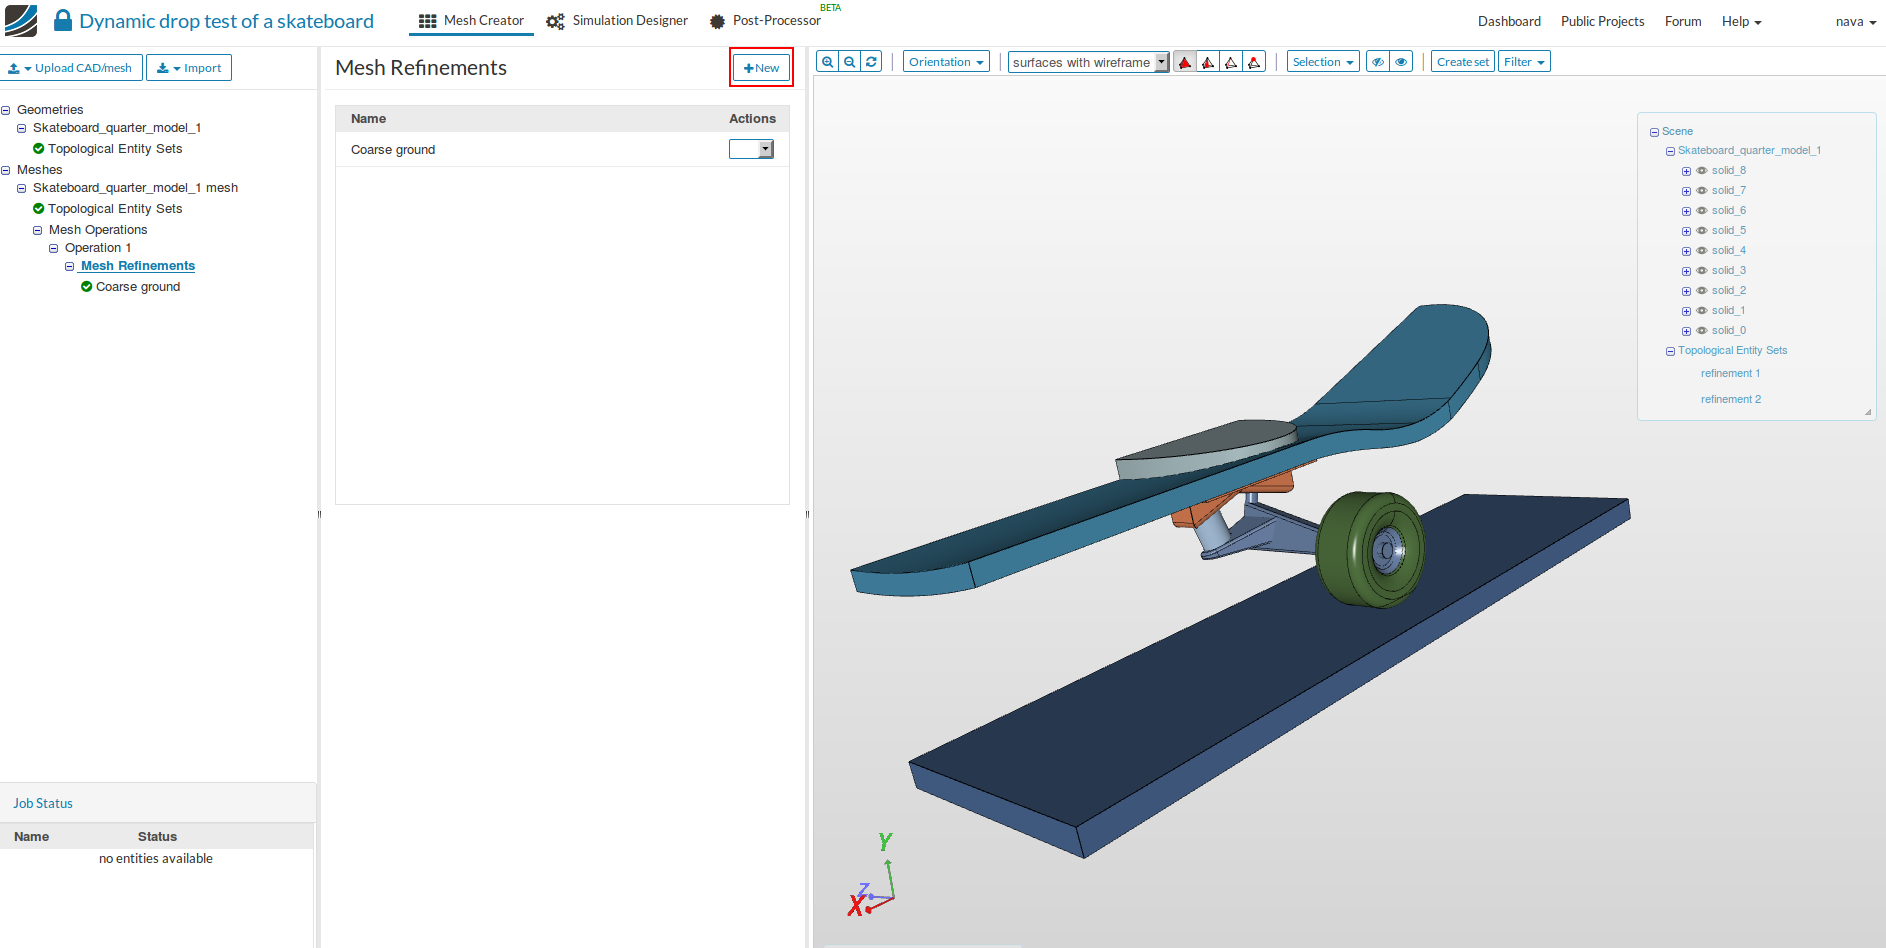Screen dimensions: 1886x948
Task: Reset the 3D view with refresh icon
Action: pos(871,62)
